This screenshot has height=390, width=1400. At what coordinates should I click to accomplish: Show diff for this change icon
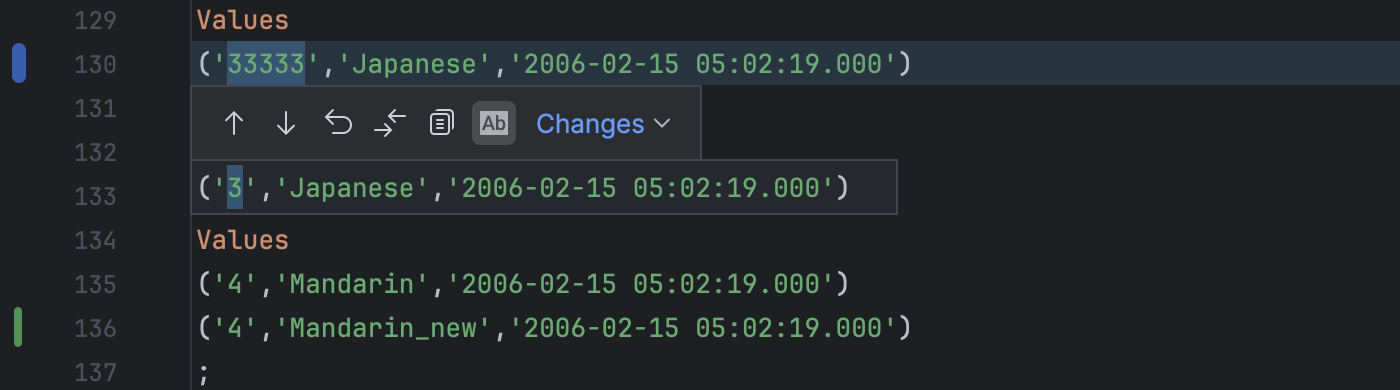390,123
